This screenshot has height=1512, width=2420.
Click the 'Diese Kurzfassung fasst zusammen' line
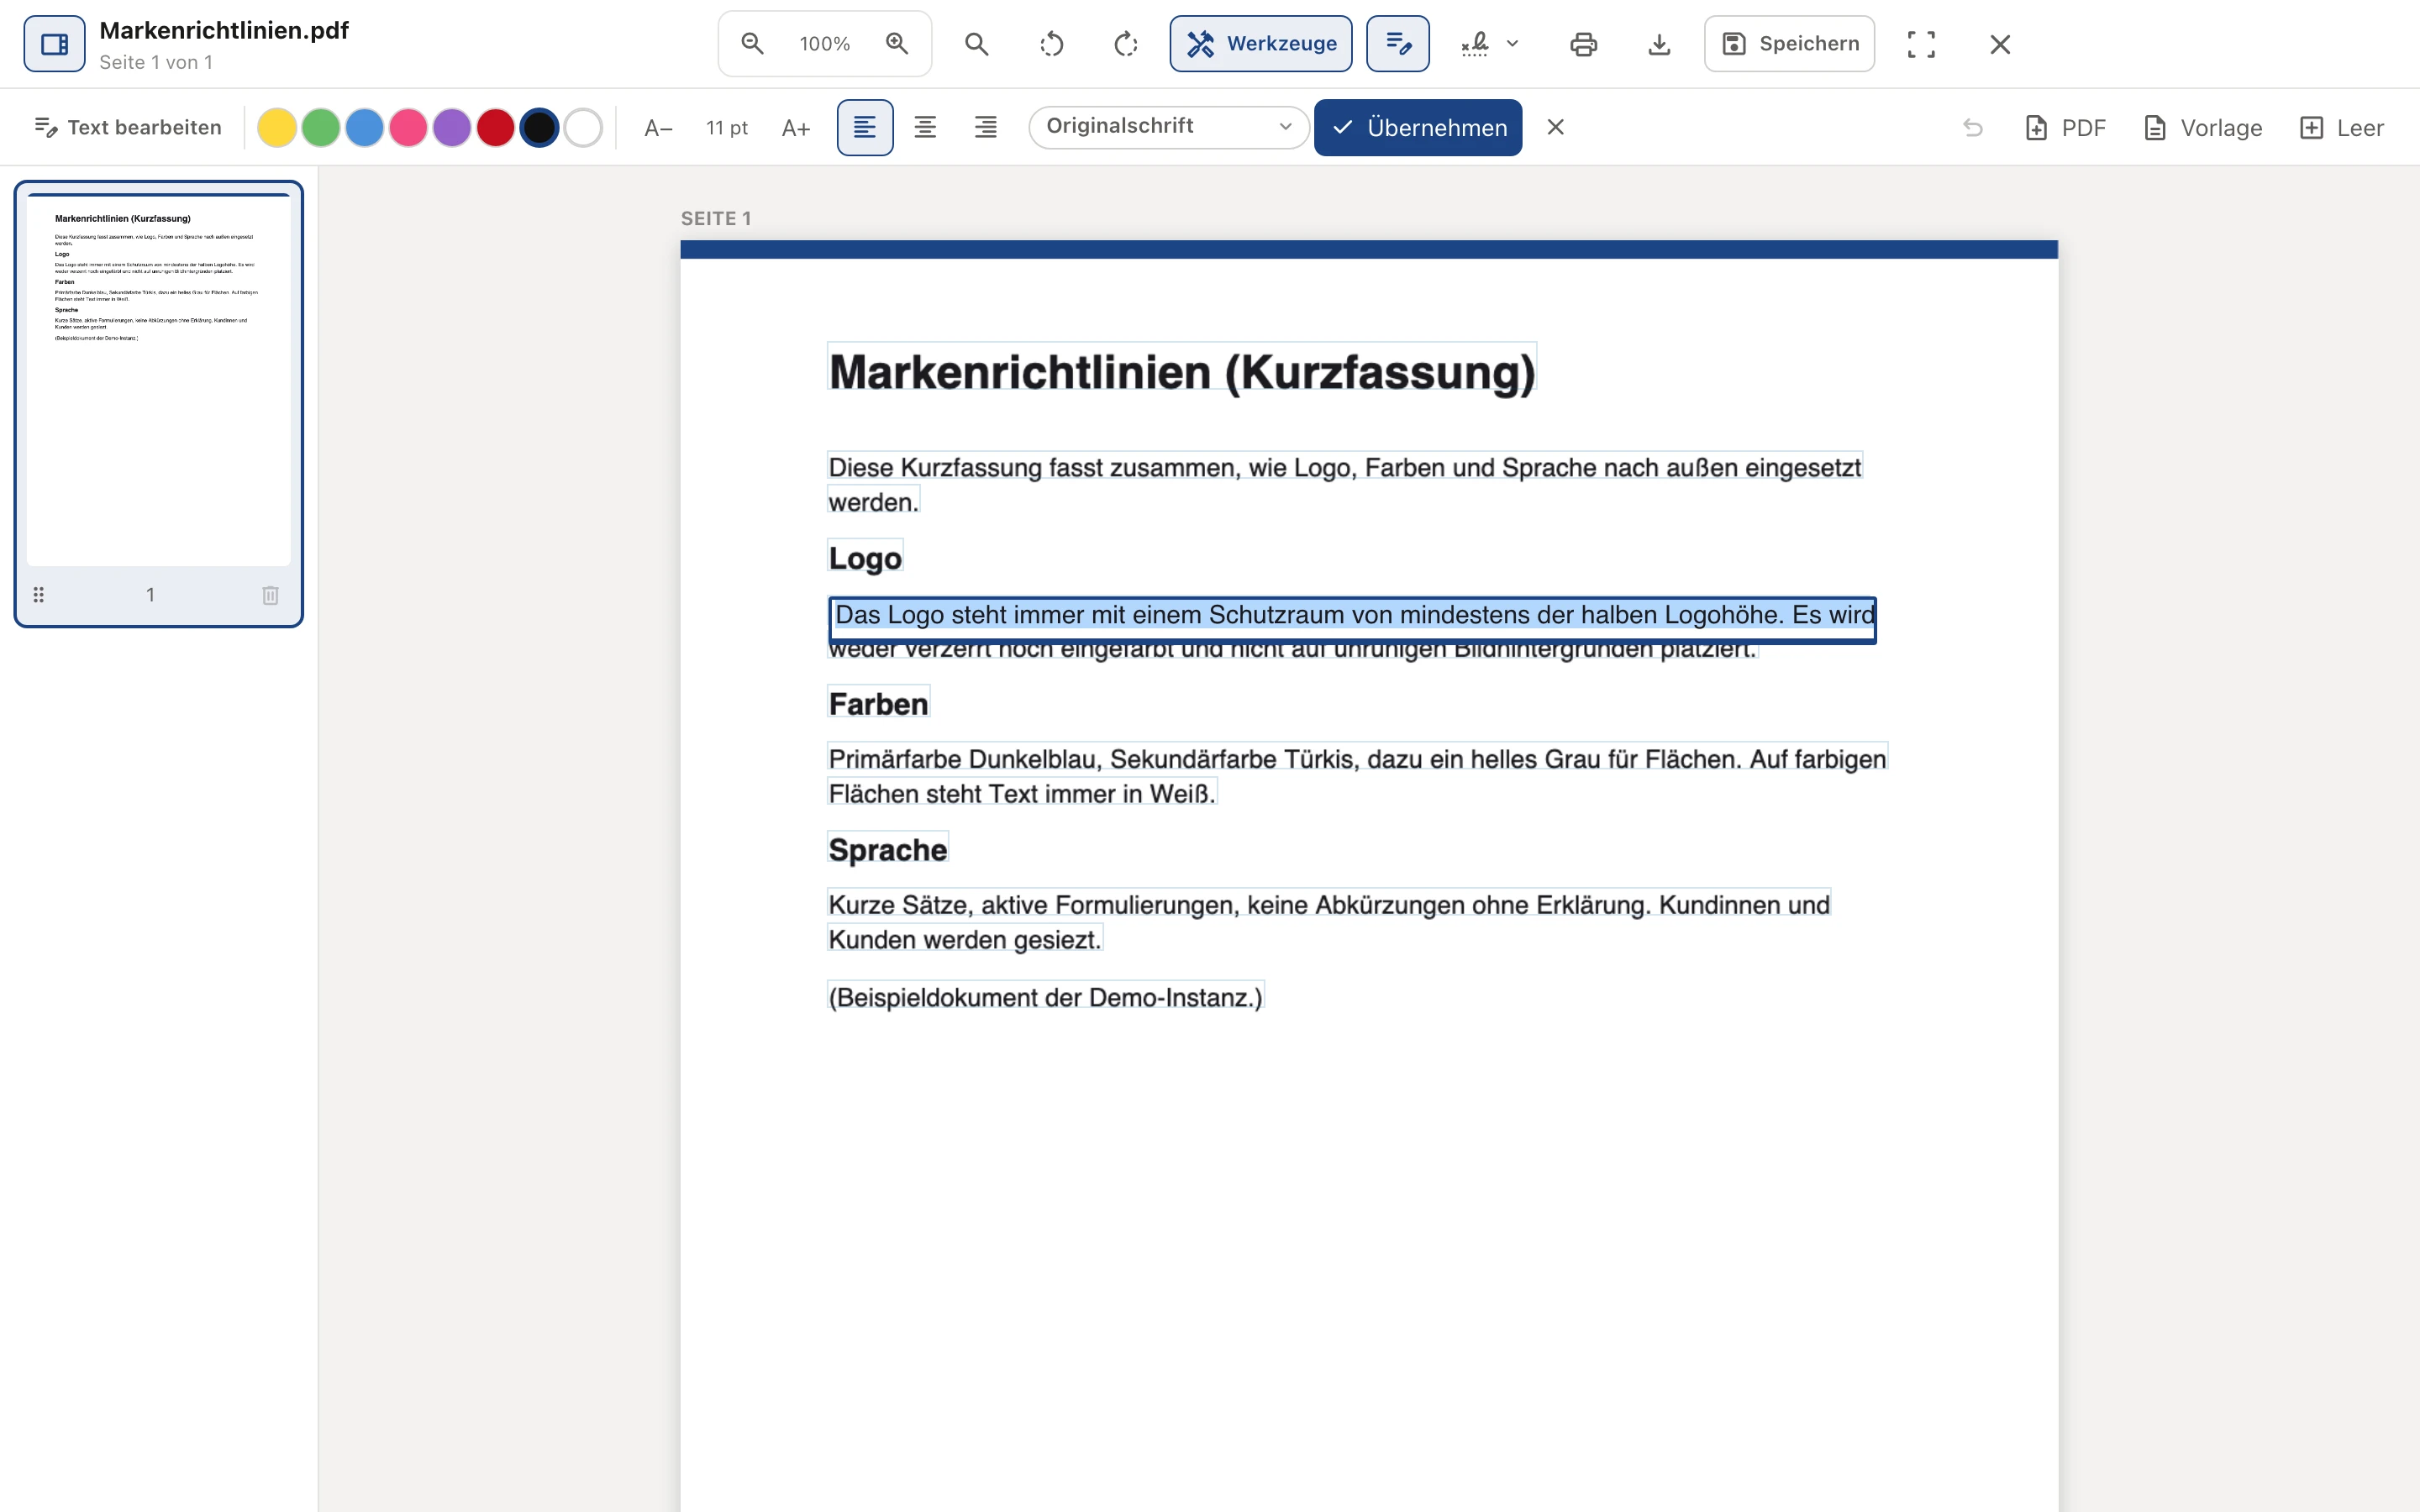pos(1345,467)
